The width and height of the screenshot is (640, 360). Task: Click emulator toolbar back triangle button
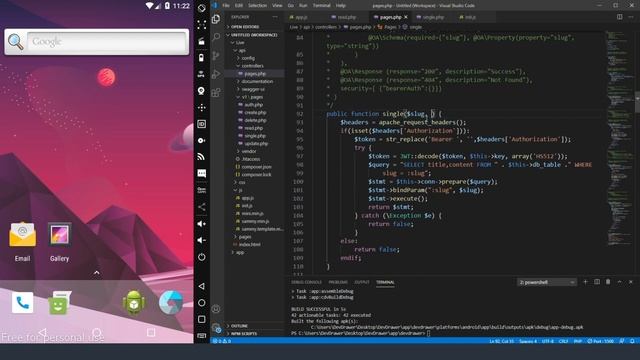202,286
